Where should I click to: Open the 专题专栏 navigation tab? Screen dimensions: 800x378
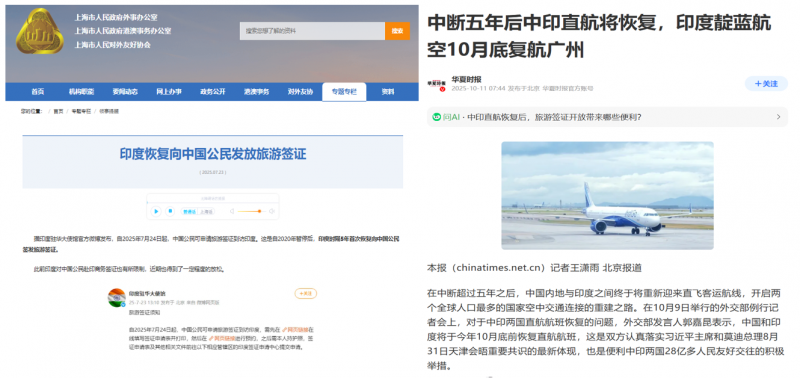344,92
